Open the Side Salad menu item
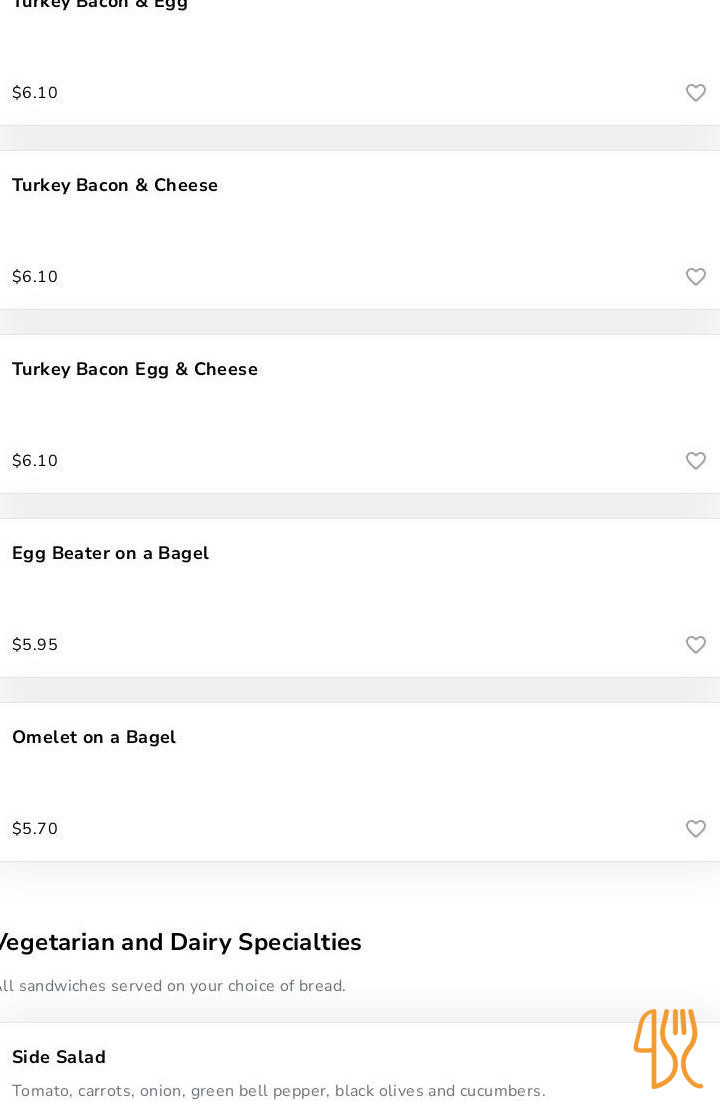Viewport: 720px width, 1101px height. click(59, 1057)
